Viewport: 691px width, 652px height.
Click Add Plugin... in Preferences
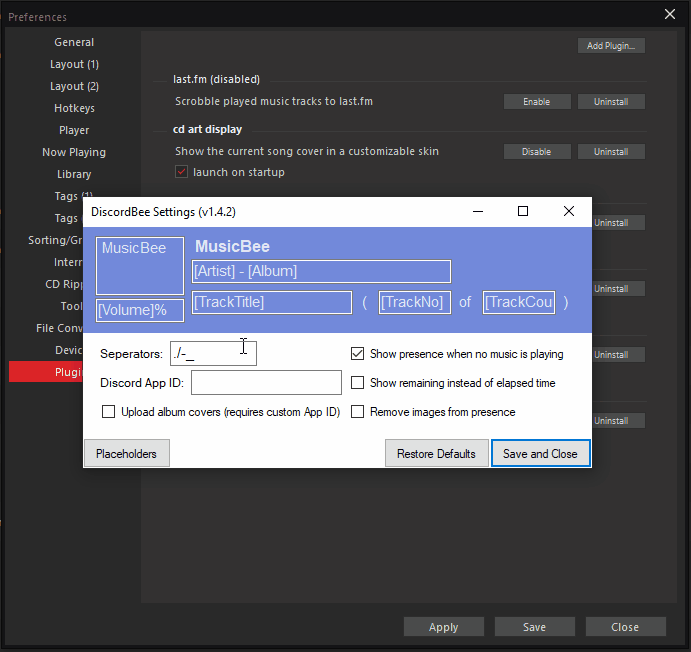click(x=611, y=46)
